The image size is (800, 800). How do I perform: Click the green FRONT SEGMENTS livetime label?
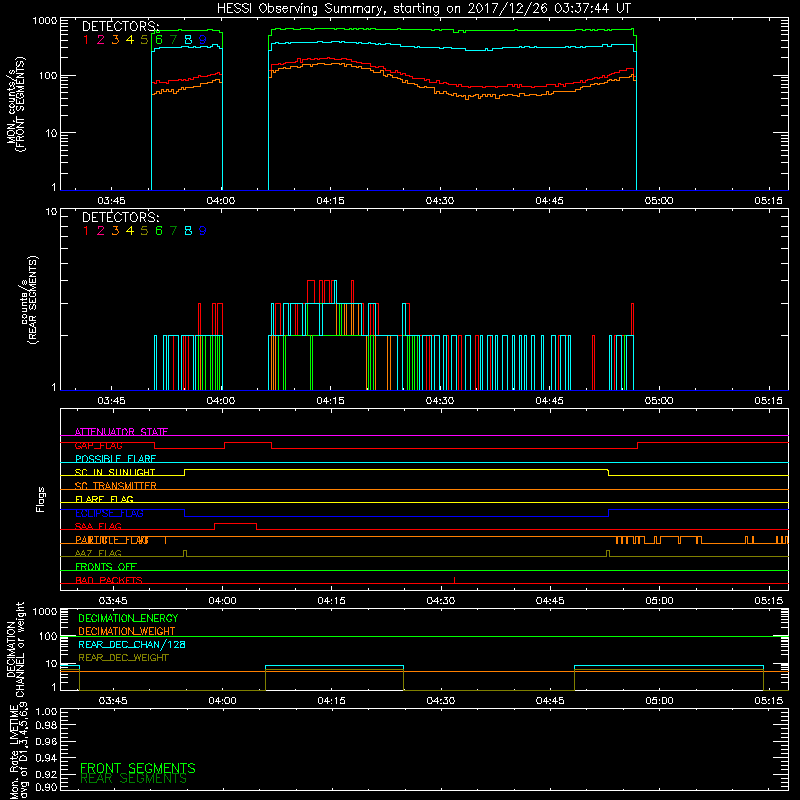138,768
